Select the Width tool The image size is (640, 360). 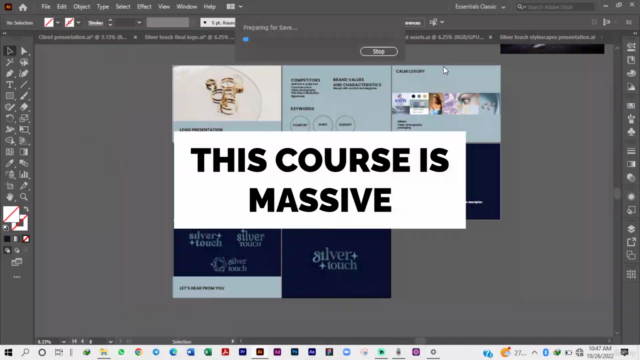[x=9, y=129]
